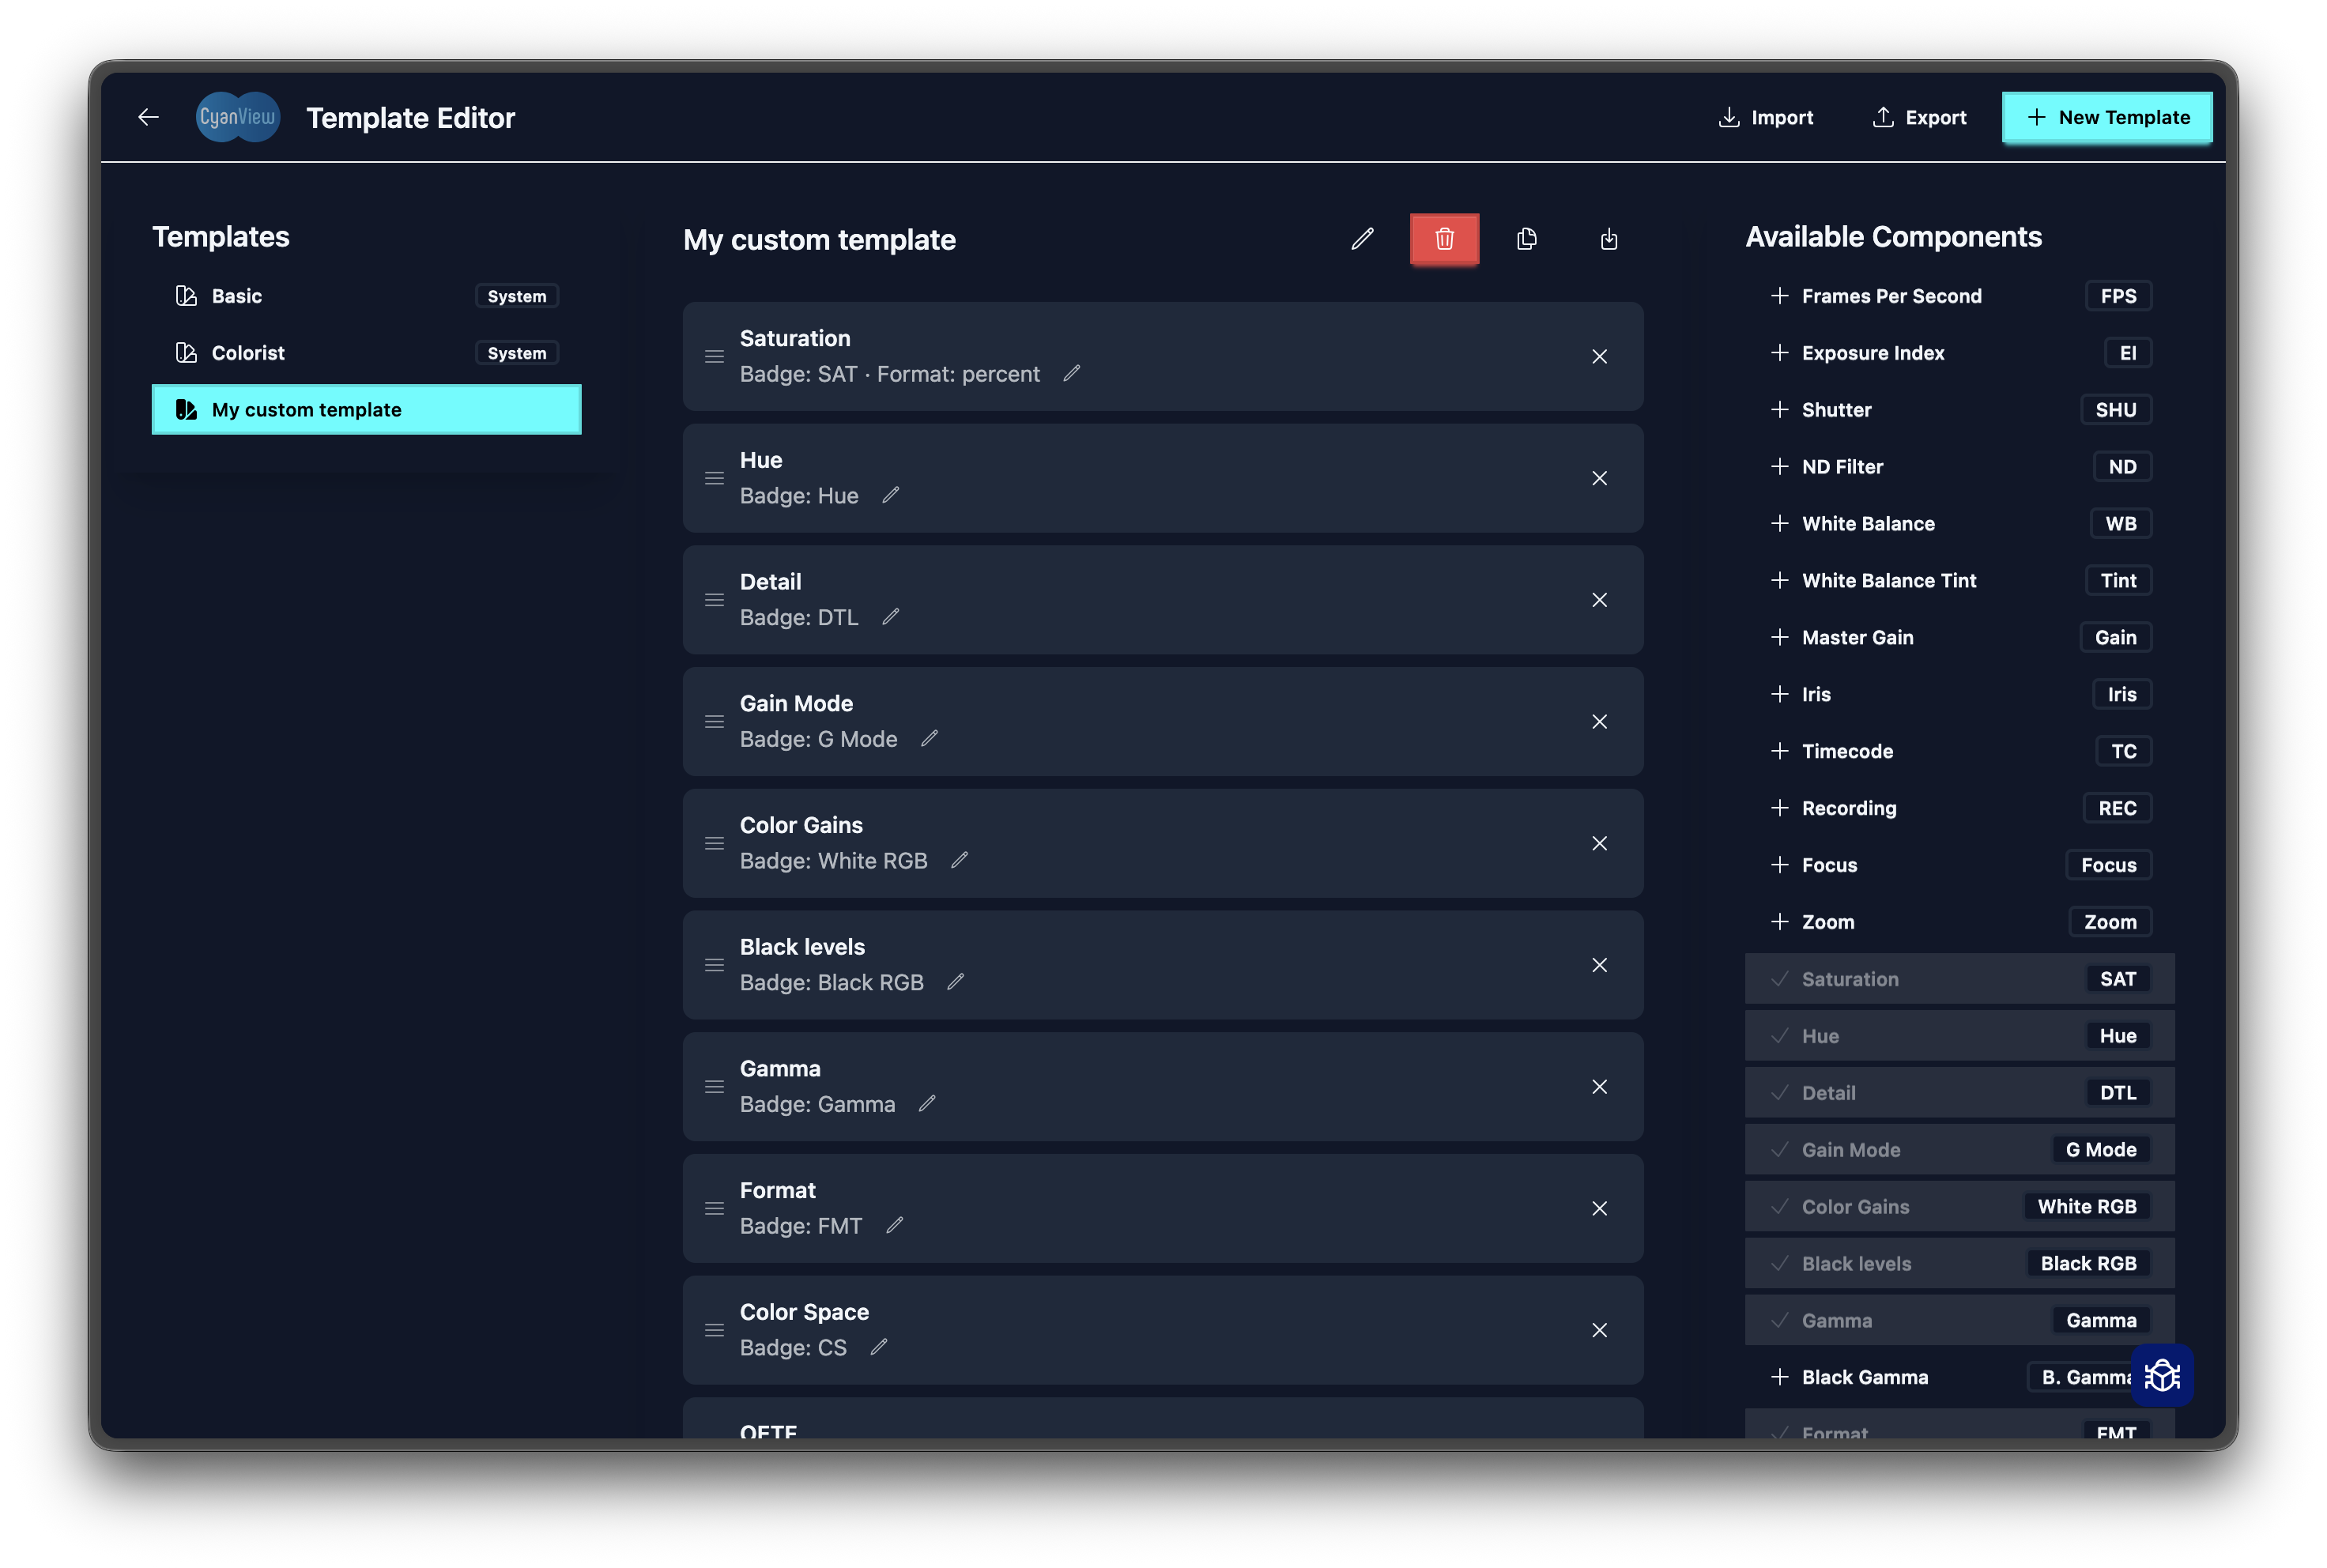Edit Saturation badge pencil icon

click(x=1071, y=373)
